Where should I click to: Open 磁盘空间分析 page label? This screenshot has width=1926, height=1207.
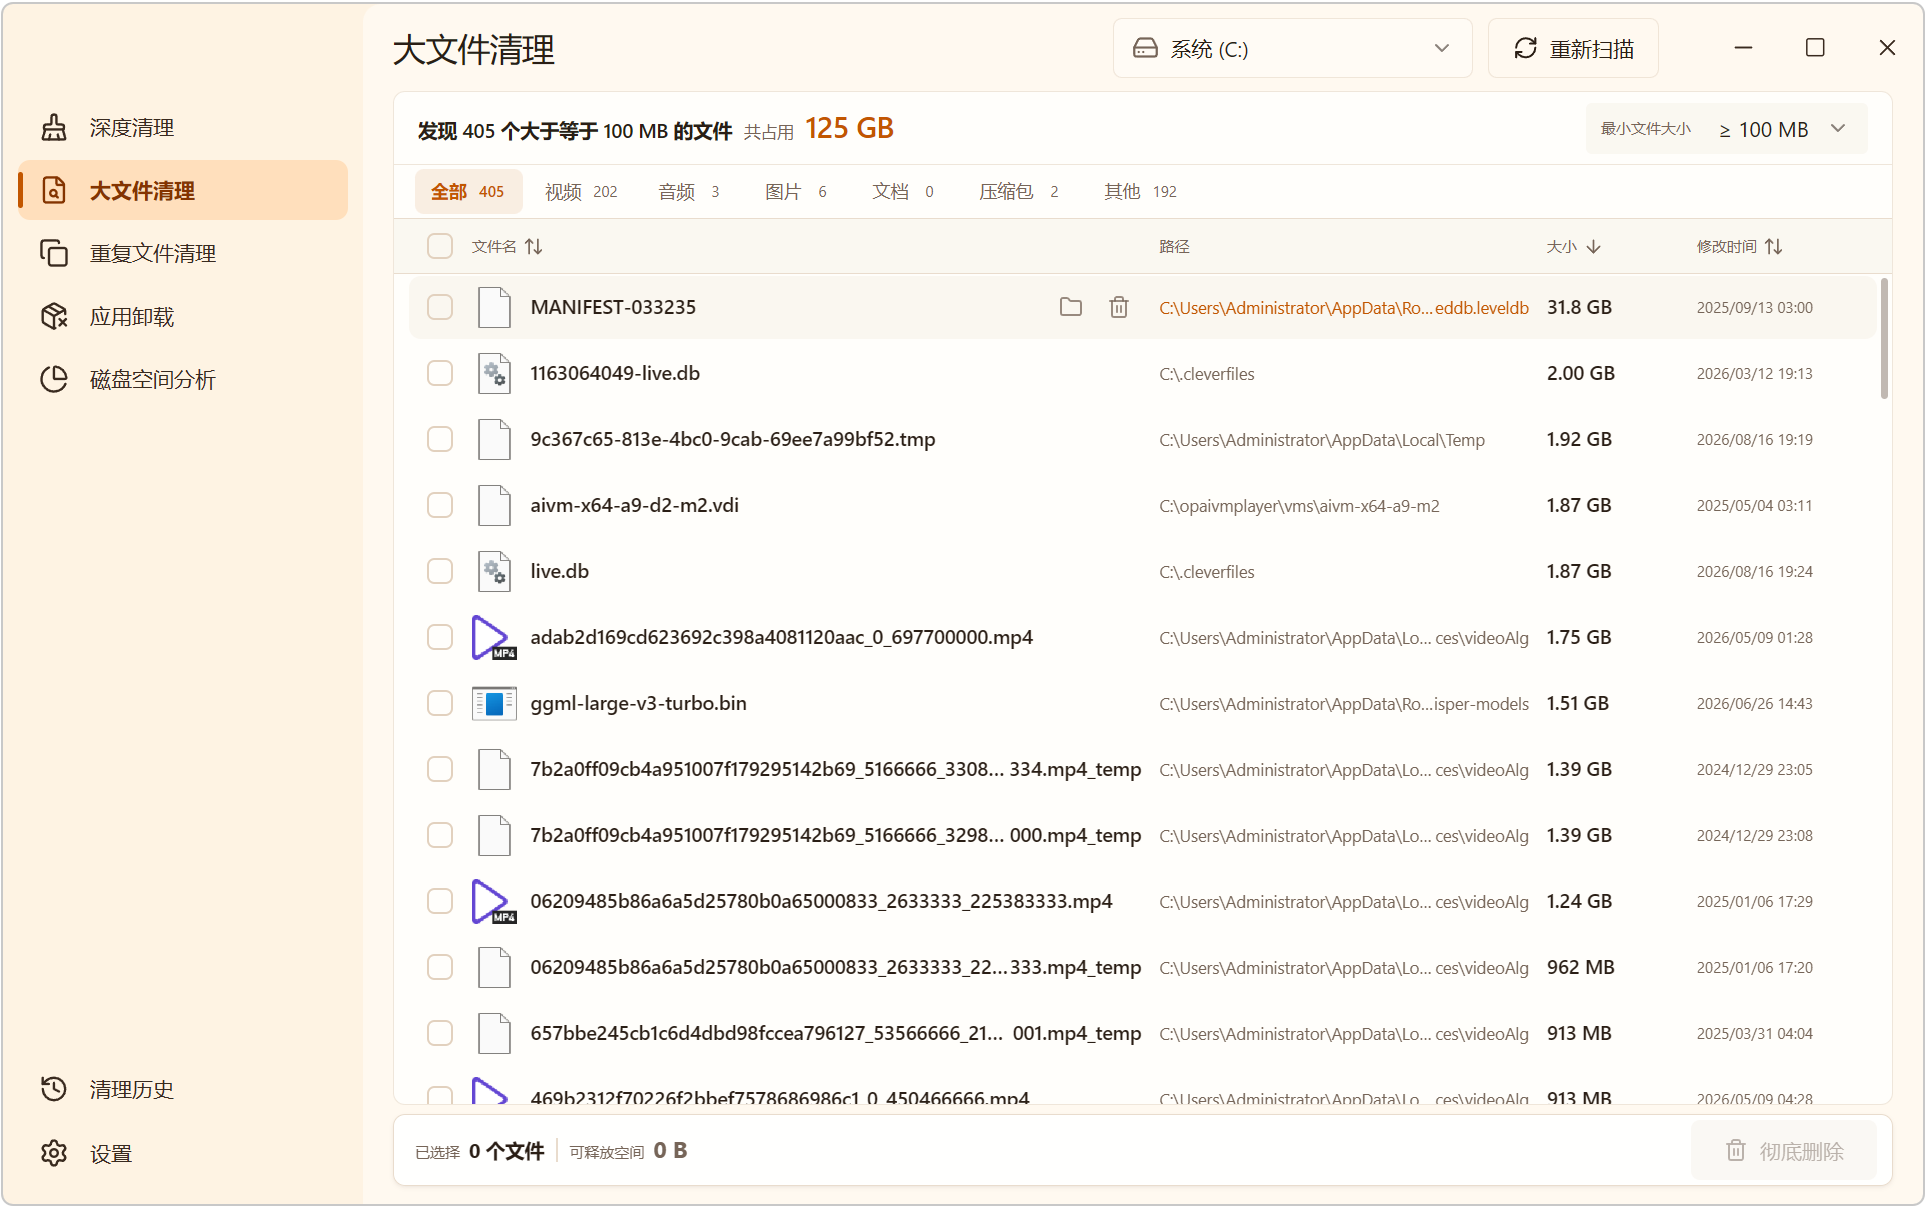[x=152, y=379]
